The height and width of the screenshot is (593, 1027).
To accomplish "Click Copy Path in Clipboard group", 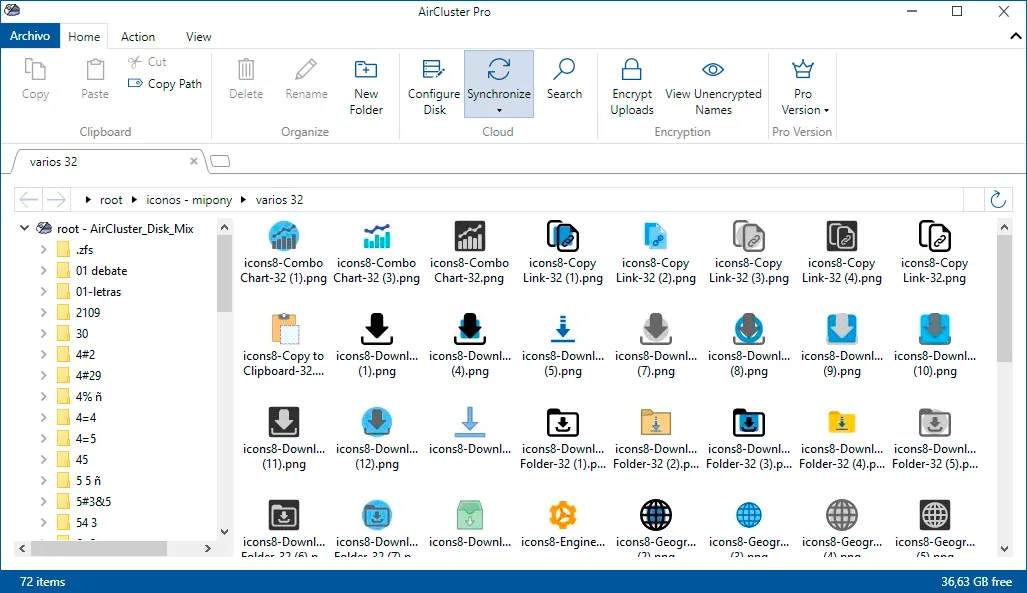I will coord(165,84).
